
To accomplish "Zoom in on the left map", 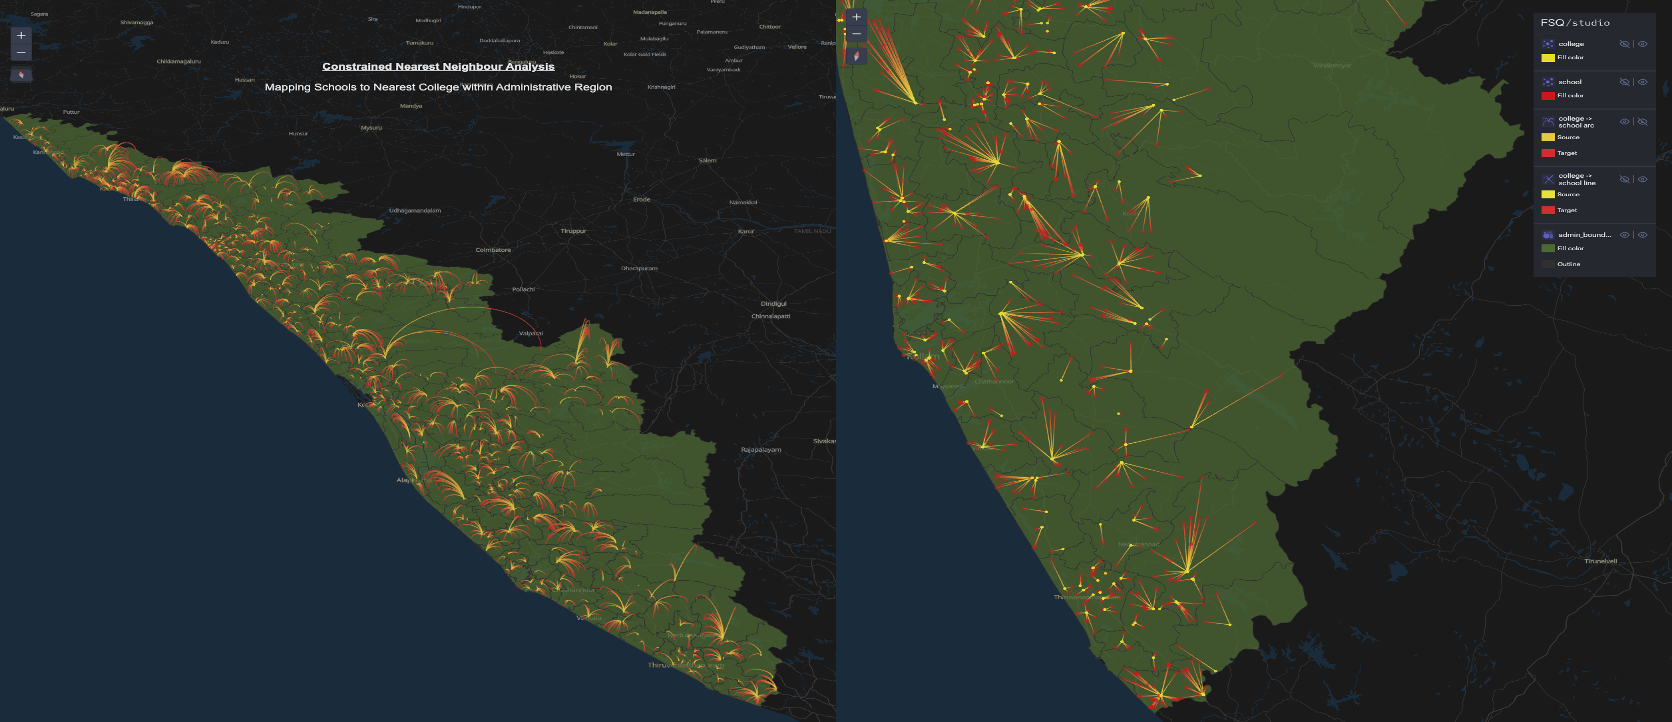I will tap(21, 35).
